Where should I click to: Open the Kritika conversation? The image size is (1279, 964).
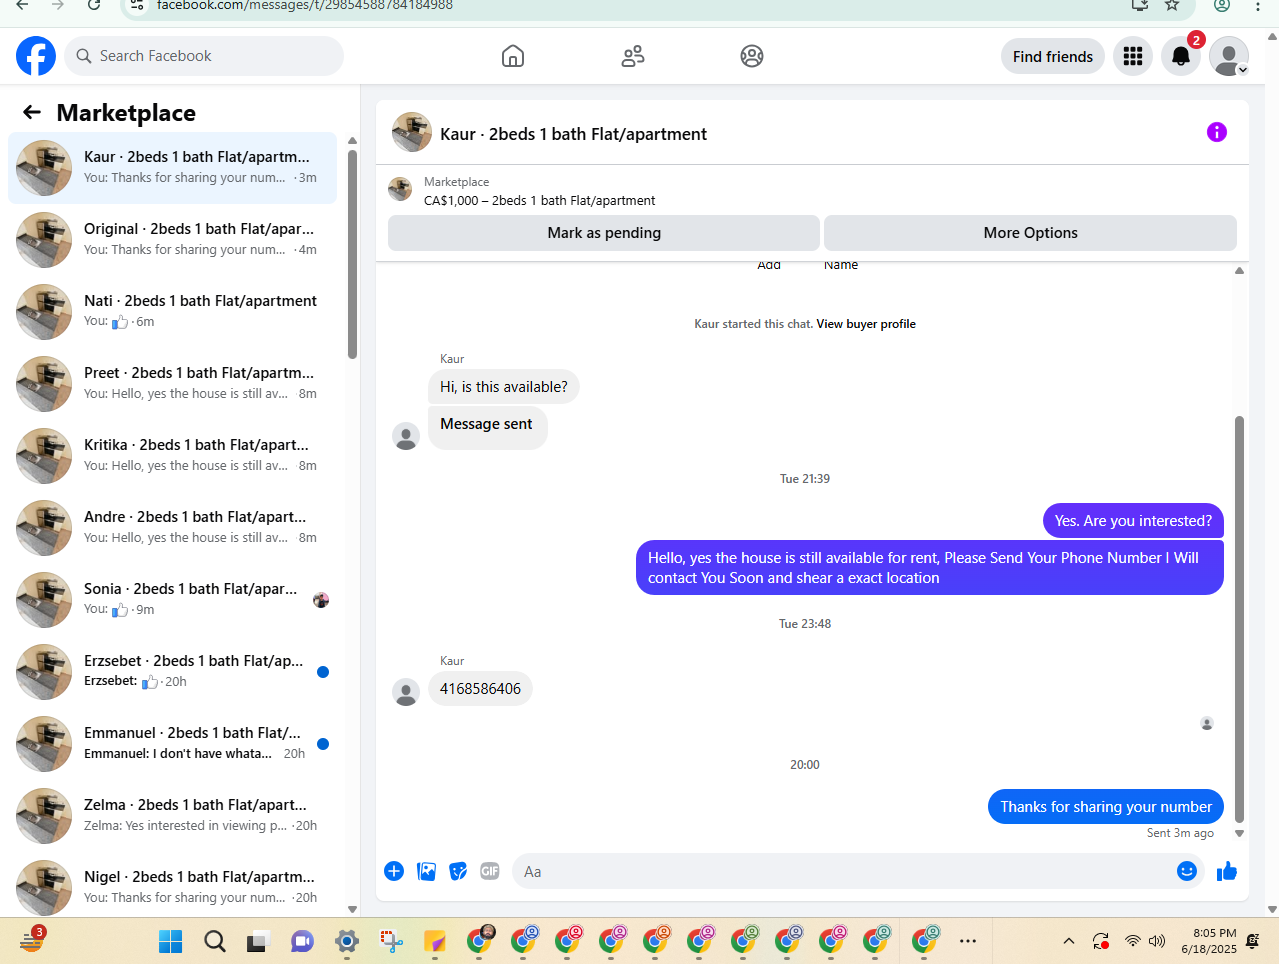[x=172, y=455]
